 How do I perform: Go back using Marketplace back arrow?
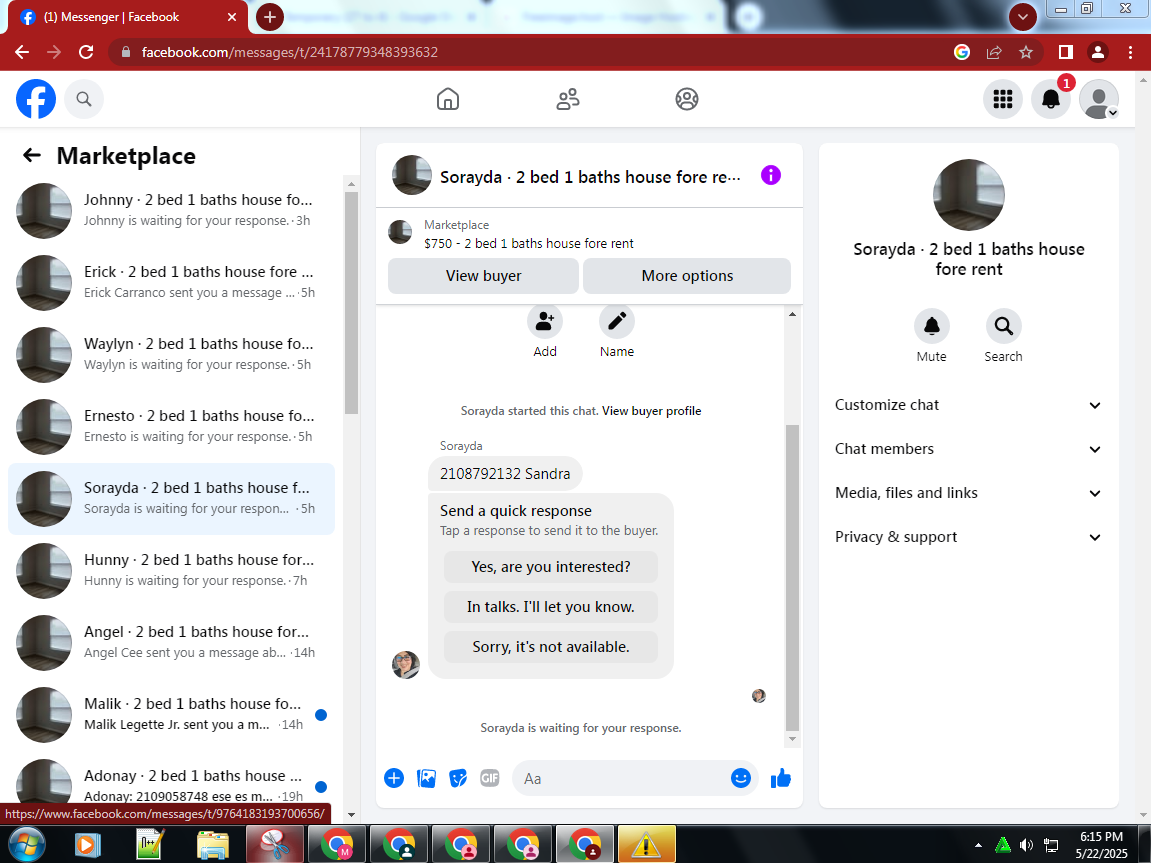pos(32,155)
